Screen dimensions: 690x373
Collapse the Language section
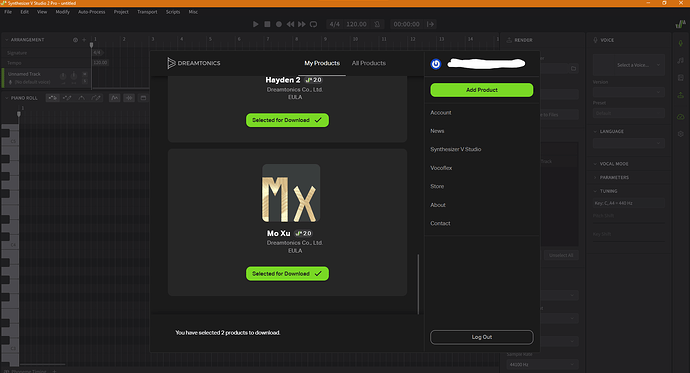point(595,132)
